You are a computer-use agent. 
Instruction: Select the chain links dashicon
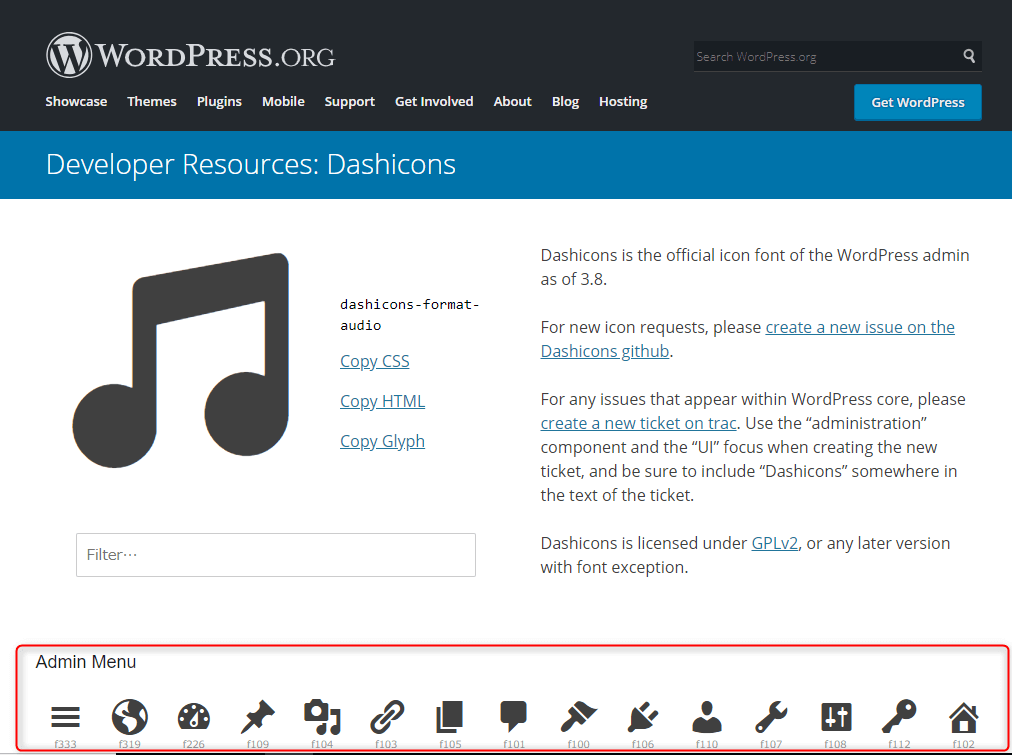click(386, 717)
